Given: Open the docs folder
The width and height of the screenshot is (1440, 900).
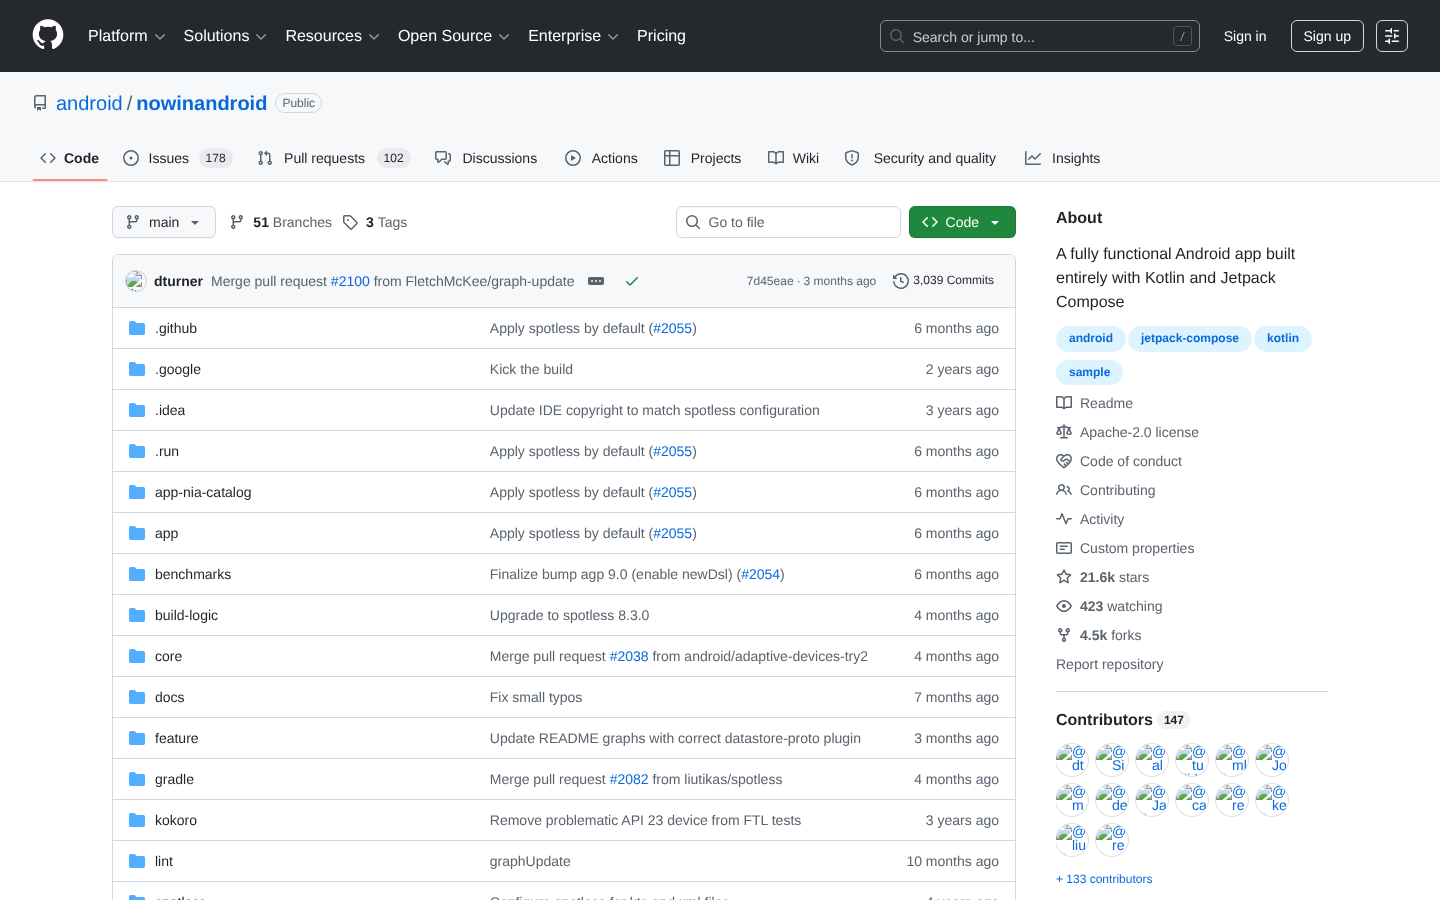Looking at the screenshot, I should click(170, 697).
